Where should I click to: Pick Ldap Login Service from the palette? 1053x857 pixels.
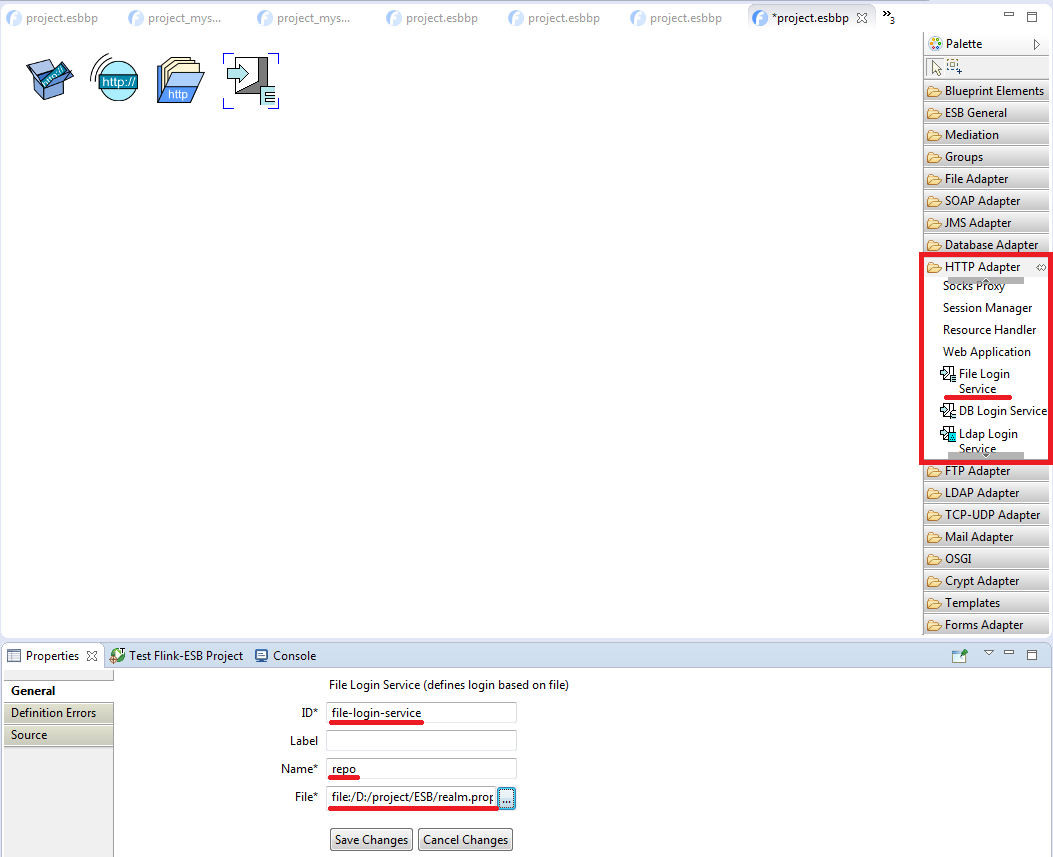987,434
